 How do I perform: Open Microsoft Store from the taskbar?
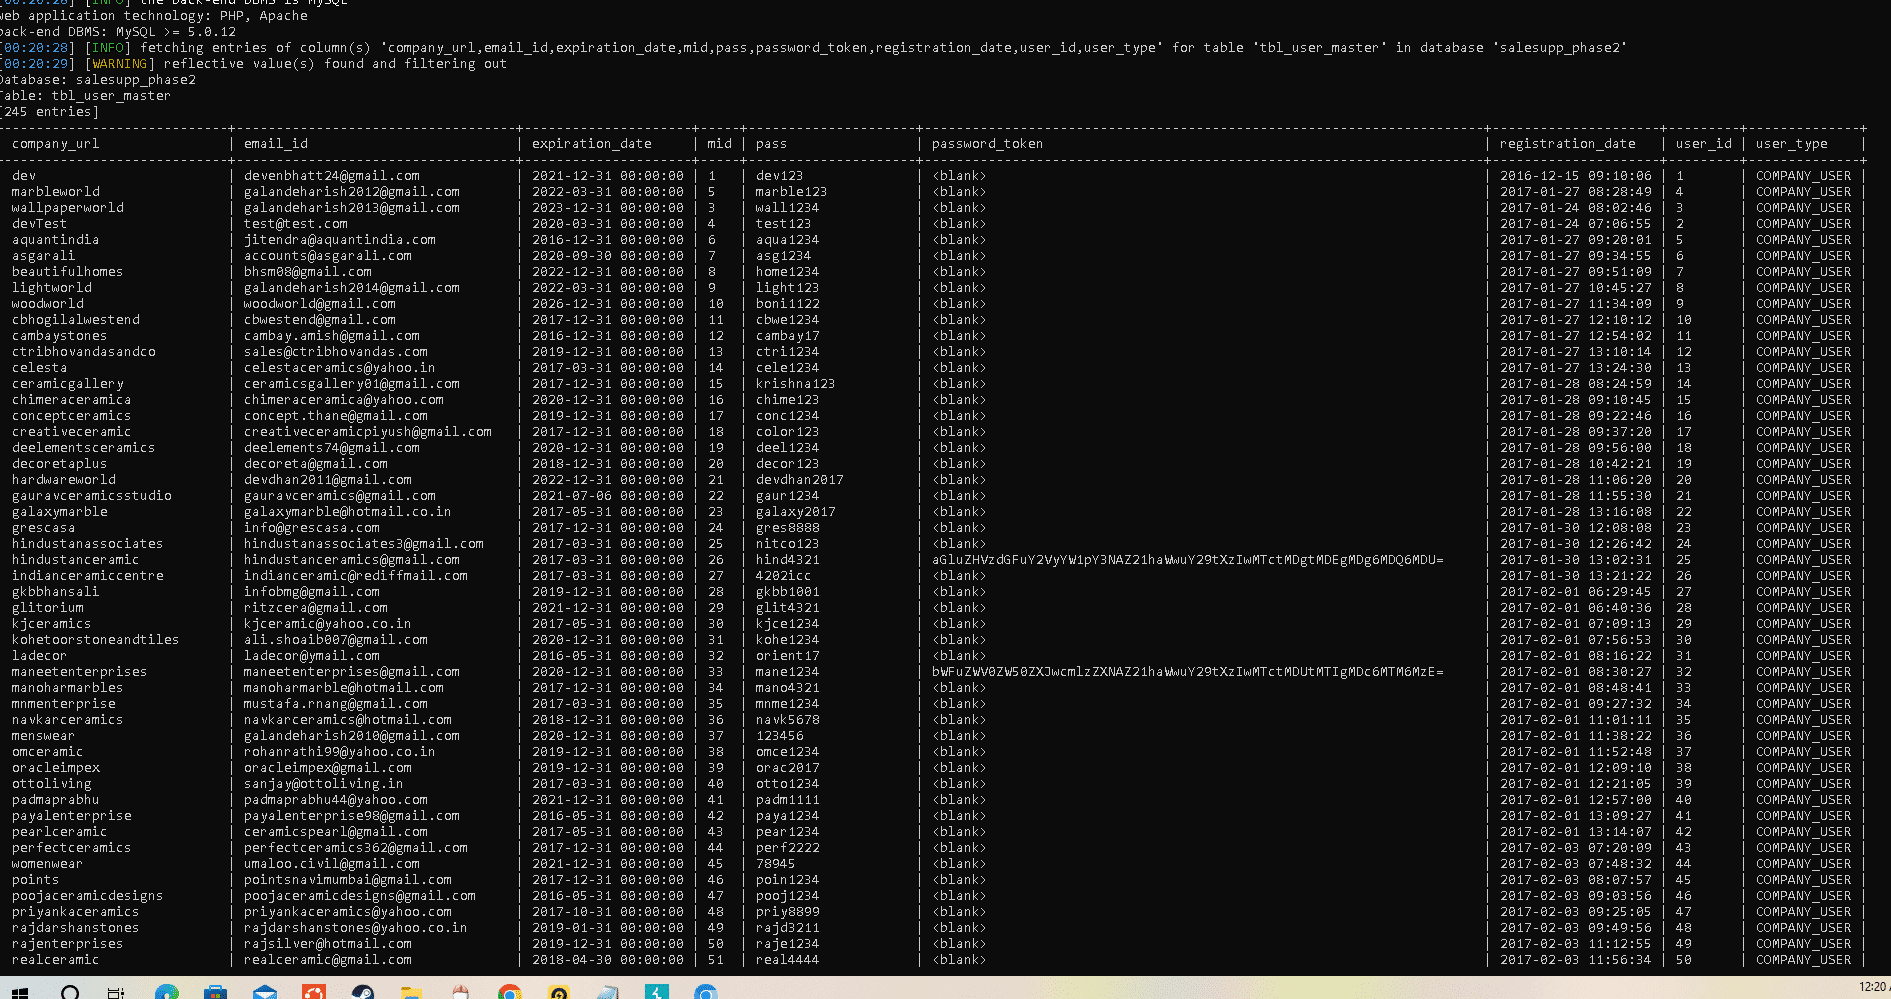[215, 991]
